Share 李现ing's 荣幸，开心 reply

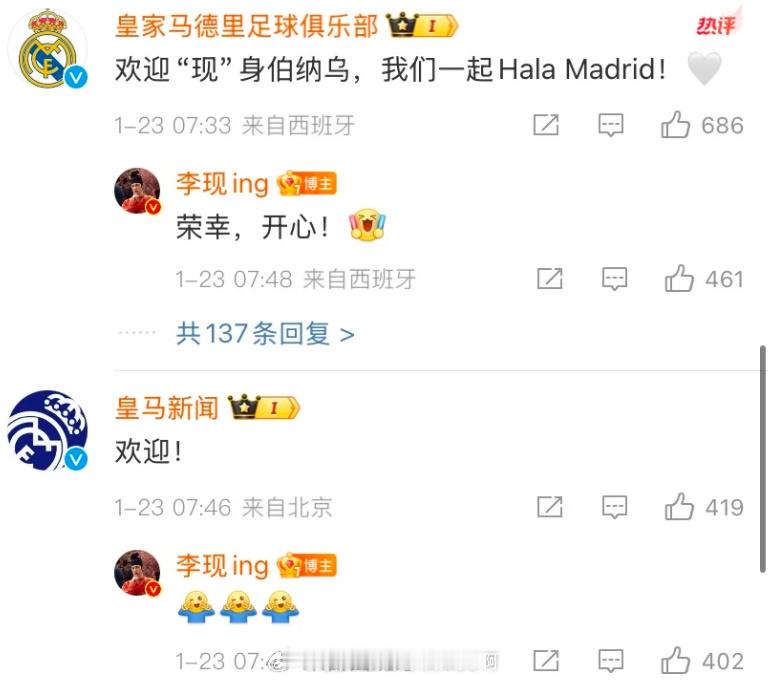(550, 279)
